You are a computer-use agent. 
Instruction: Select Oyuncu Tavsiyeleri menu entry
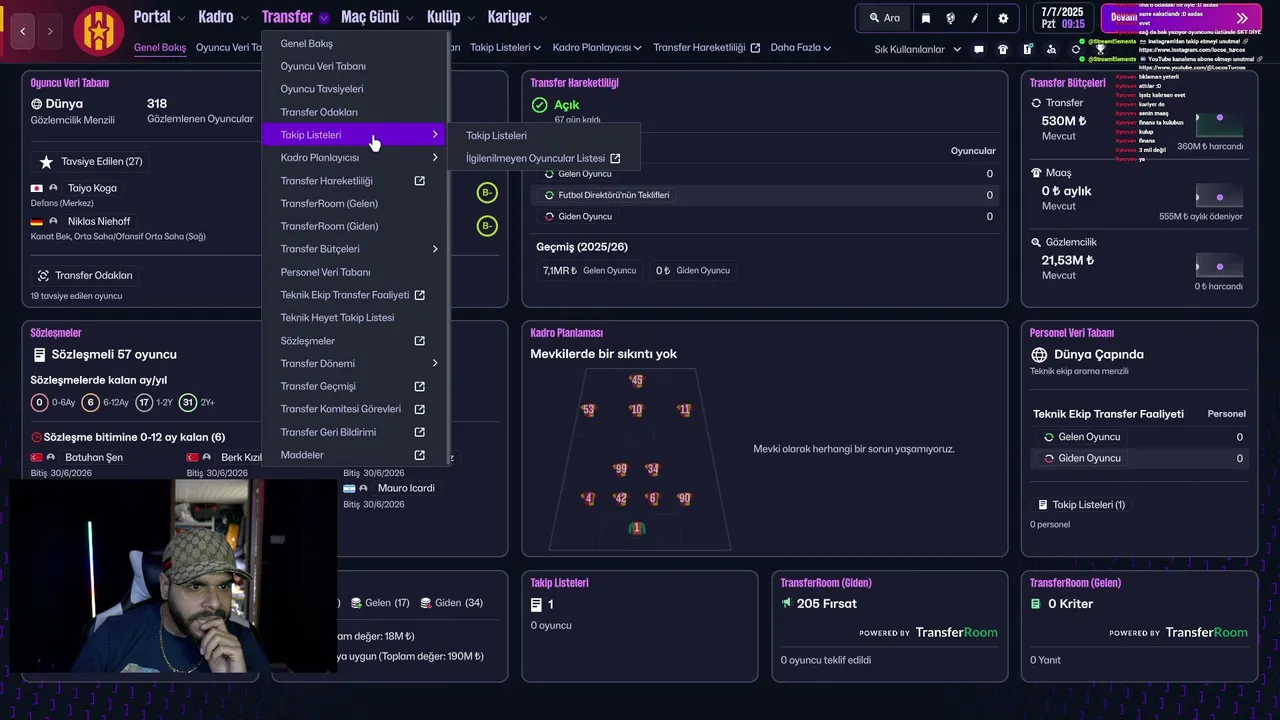(322, 89)
